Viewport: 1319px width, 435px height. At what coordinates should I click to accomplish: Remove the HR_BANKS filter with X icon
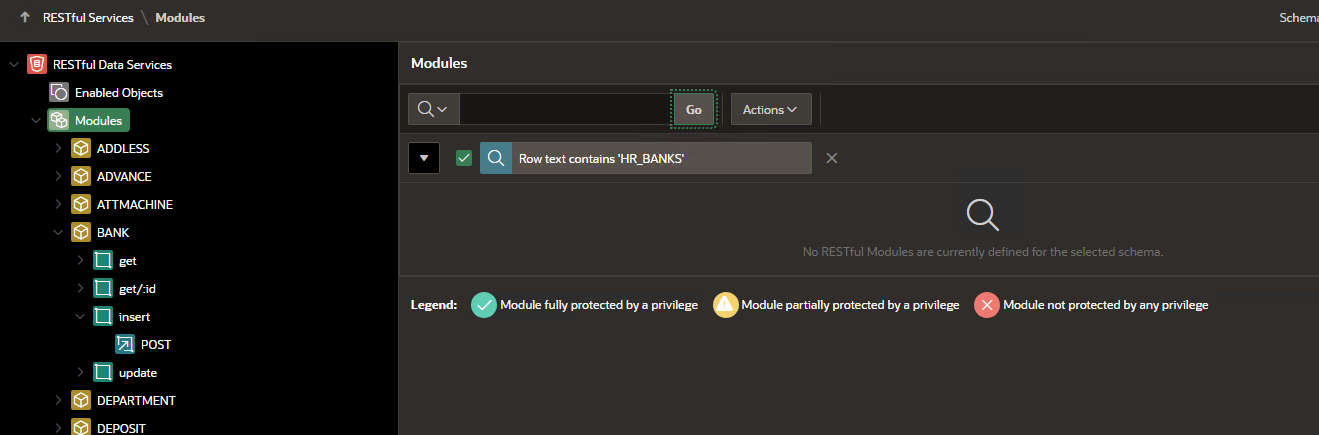point(832,158)
